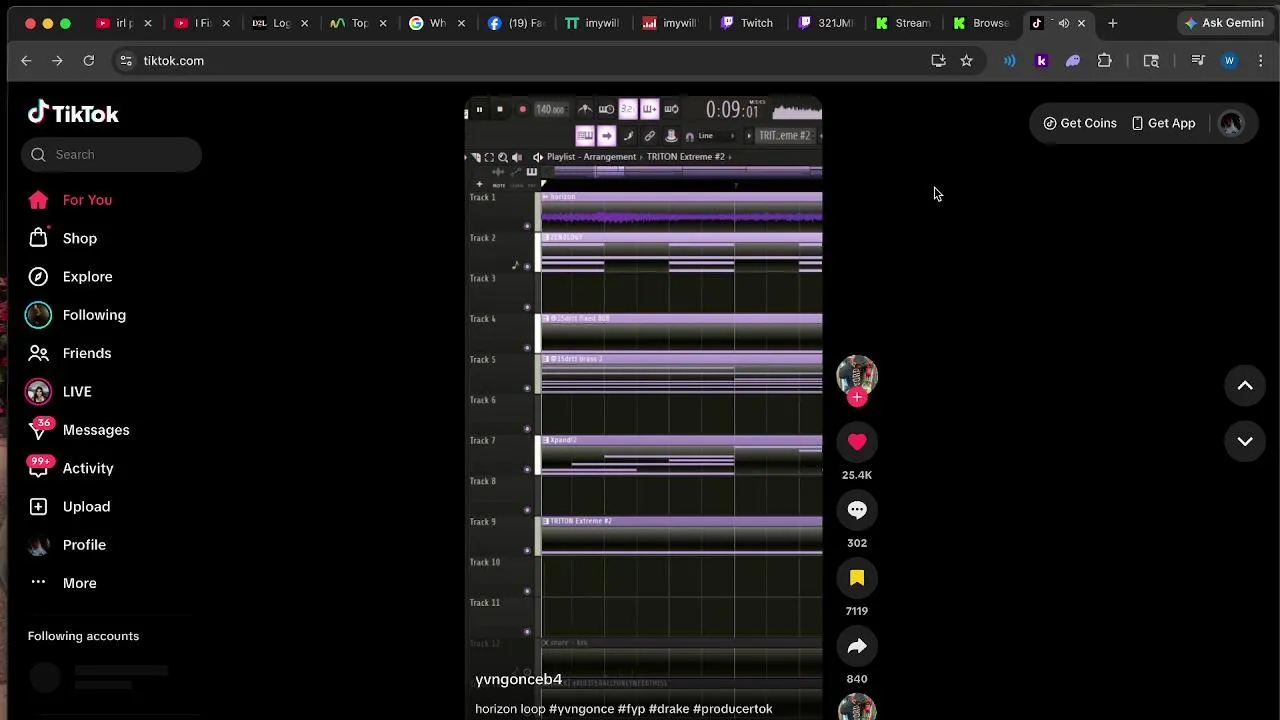Open the yvngonceb4 username link
Image resolution: width=1280 pixels, height=720 pixels.
click(x=518, y=679)
